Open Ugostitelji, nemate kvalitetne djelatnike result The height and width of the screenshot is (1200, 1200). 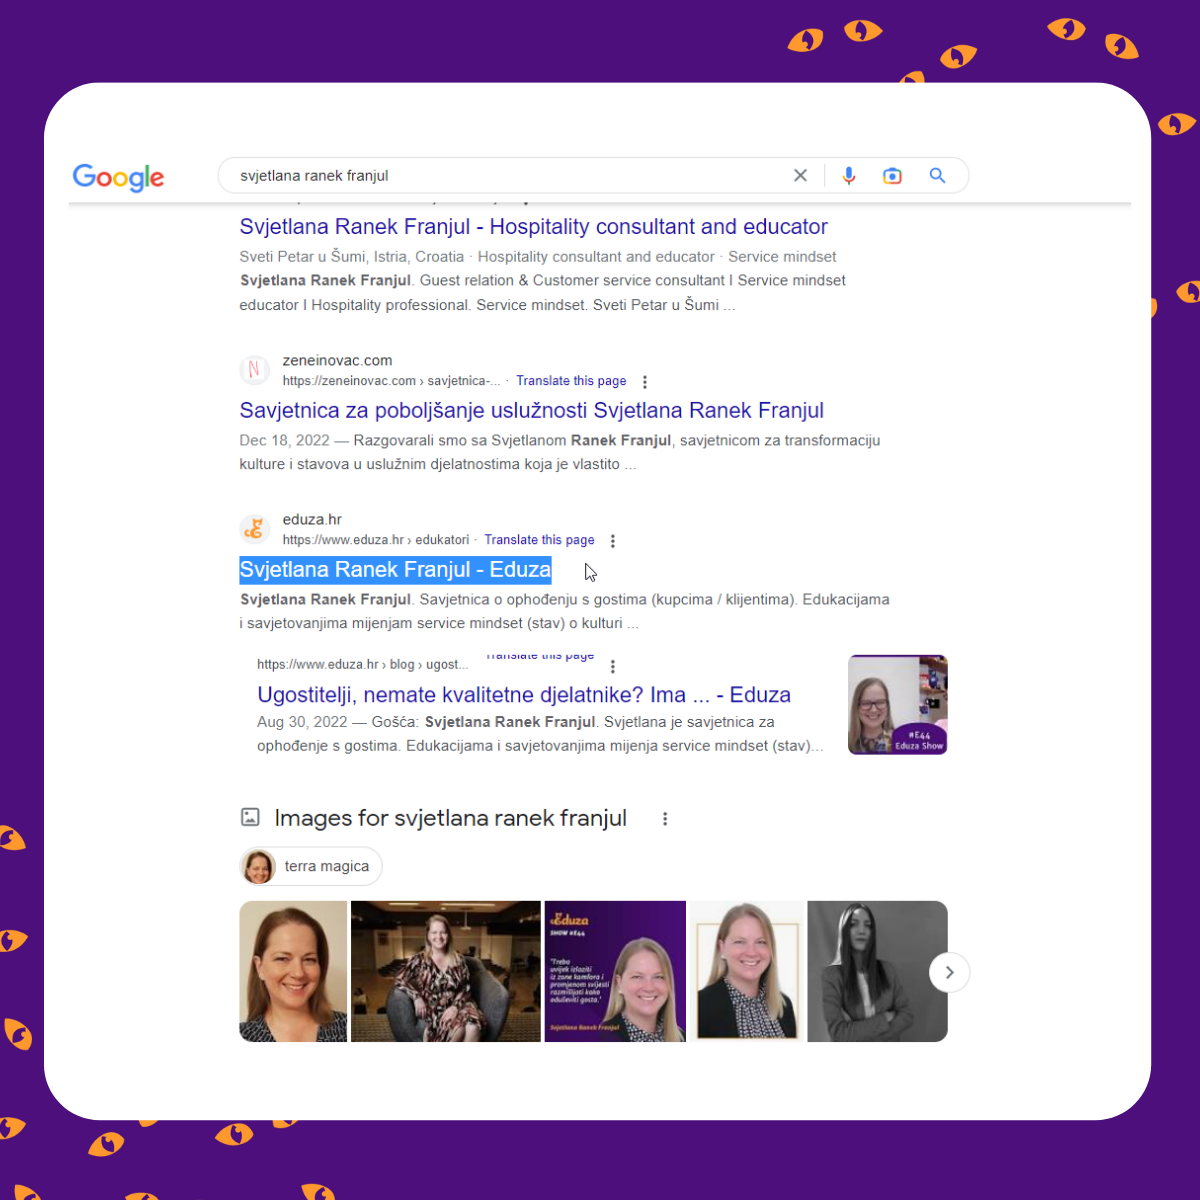pyautogui.click(x=524, y=695)
